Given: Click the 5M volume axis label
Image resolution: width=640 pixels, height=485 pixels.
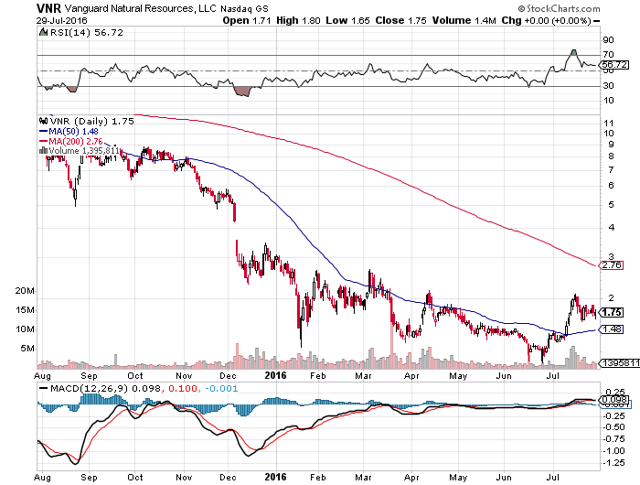Looking at the screenshot, I should click(27, 348).
